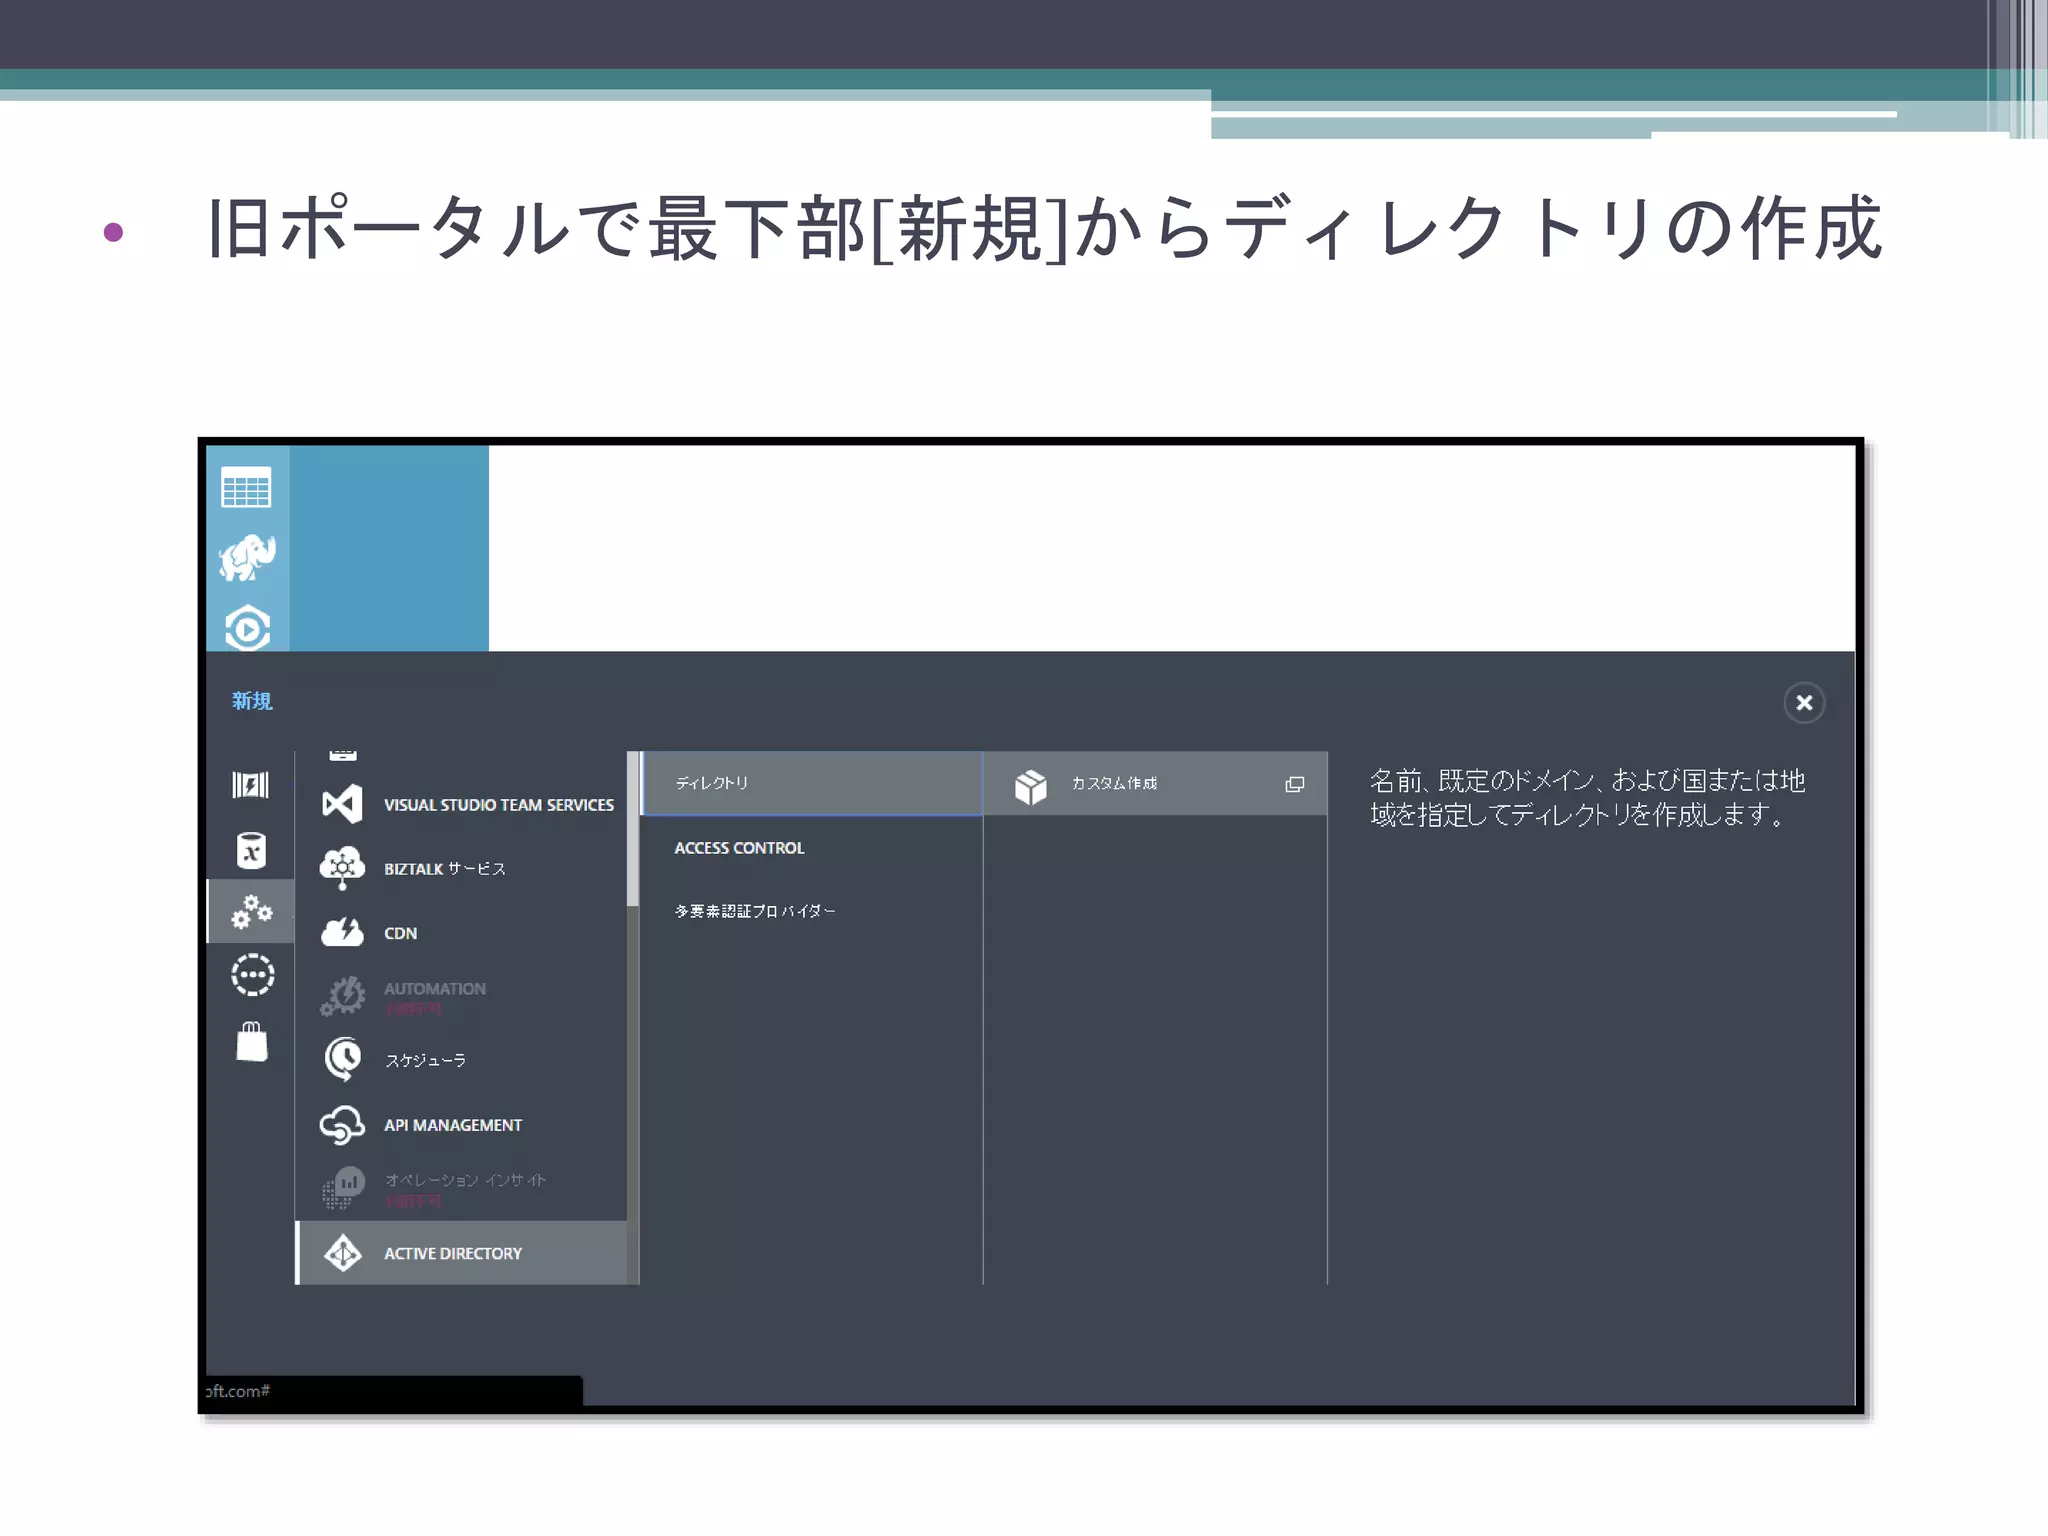Open the Network Services dotted circle icon

[x=252, y=974]
